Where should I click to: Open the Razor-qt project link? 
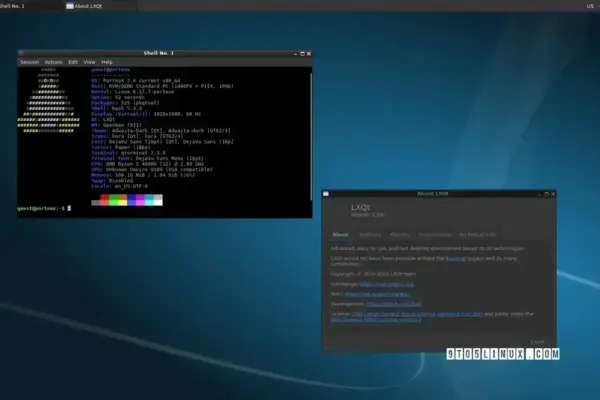click(456, 258)
